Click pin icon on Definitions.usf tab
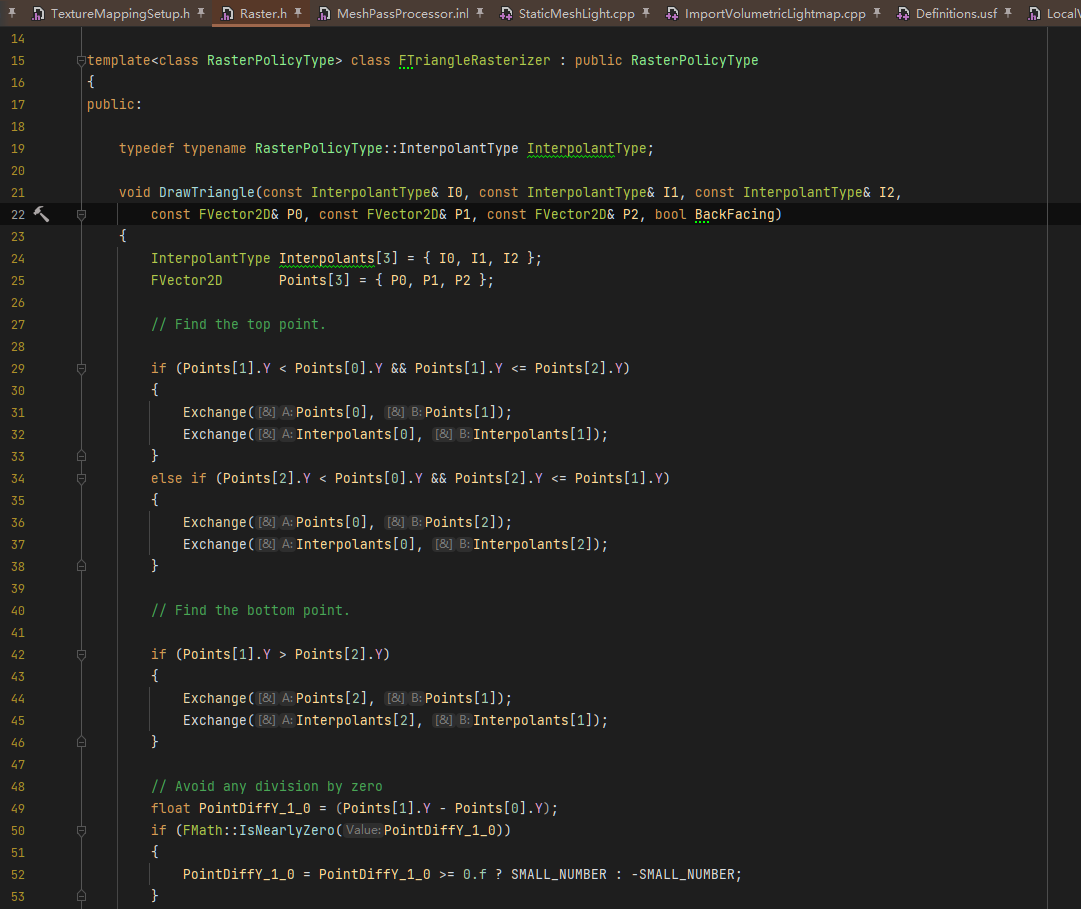Viewport: 1081px width, 909px height. point(1008,13)
